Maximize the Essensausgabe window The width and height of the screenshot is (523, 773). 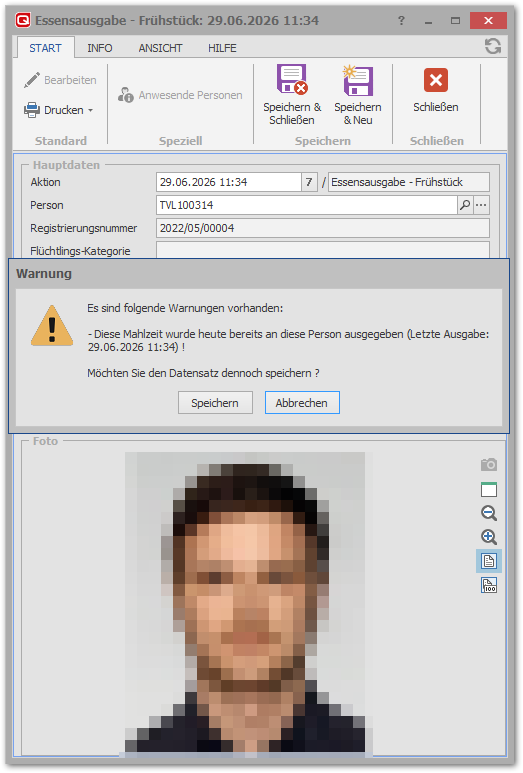pos(455,21)
